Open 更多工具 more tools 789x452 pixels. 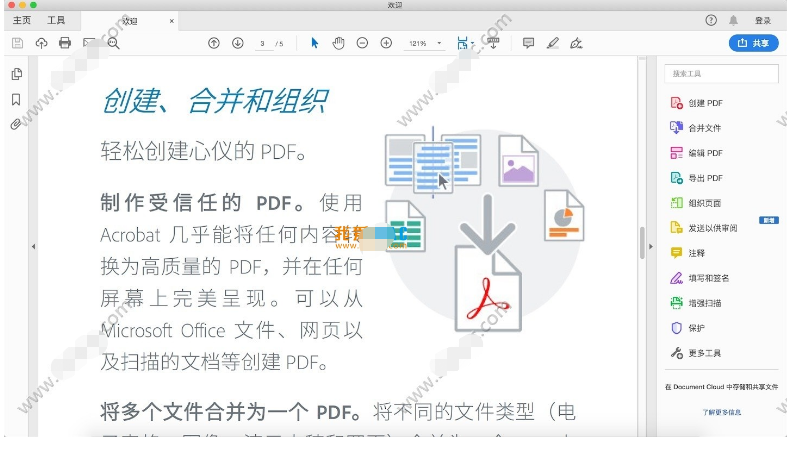[x=696, y=353]
